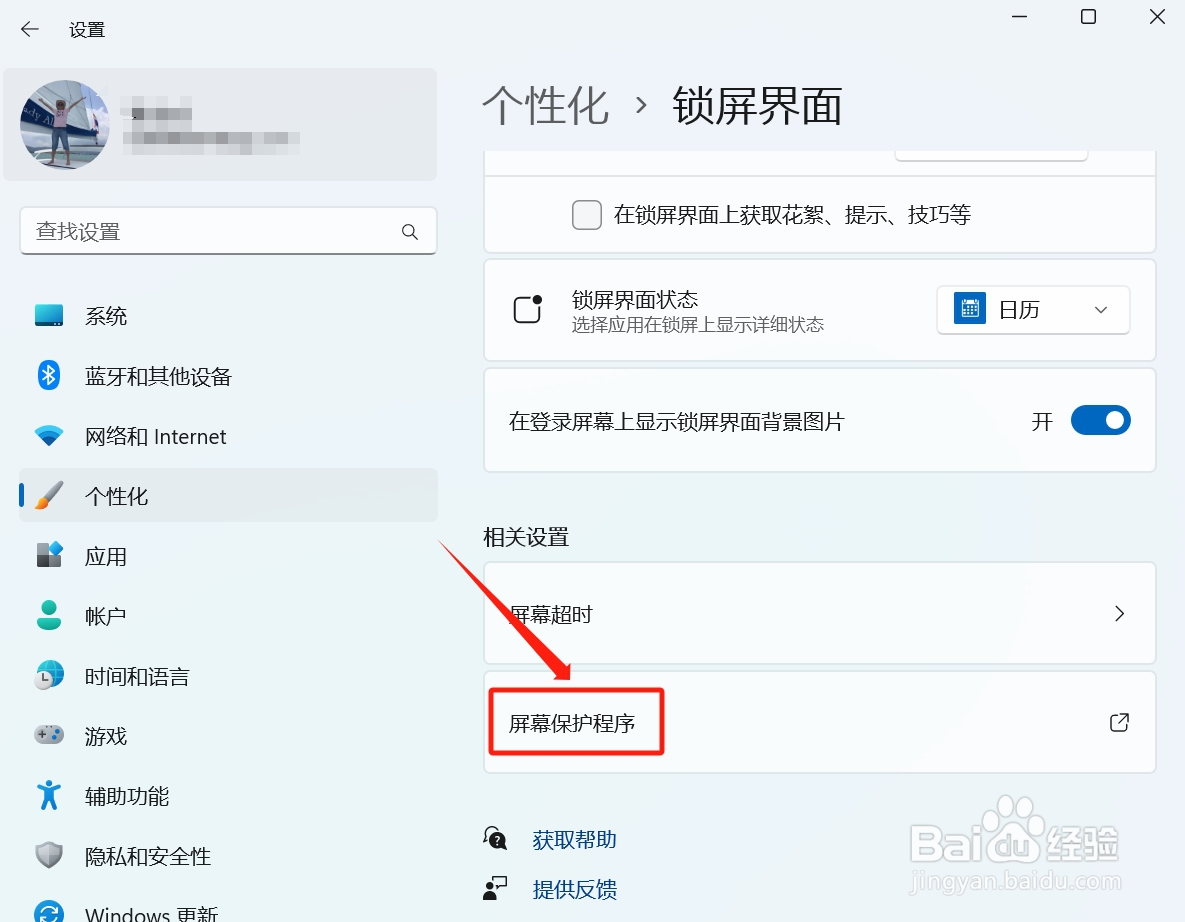
Task: Enable 在锁屏界面上获取花絮、提示、技巧等
Action: 587,214
